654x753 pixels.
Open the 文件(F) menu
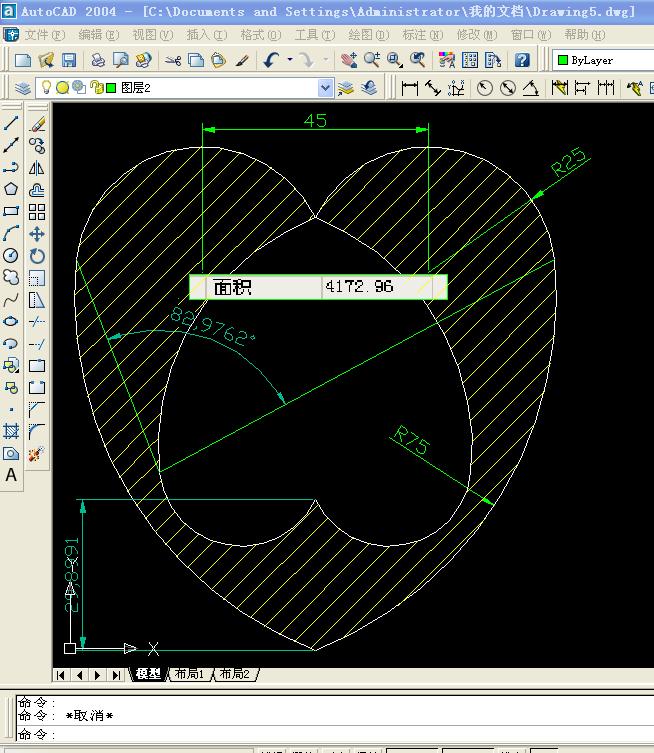[x=44, y=35]
